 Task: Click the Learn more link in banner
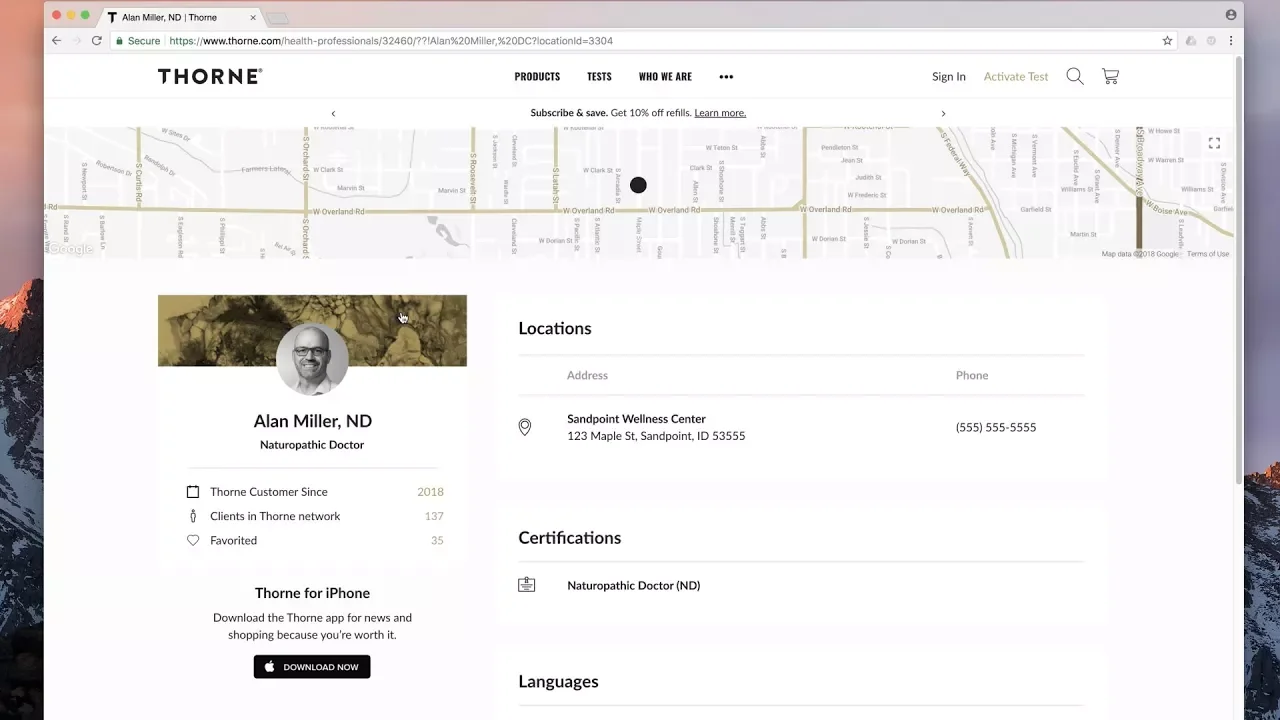coord(720,113)
